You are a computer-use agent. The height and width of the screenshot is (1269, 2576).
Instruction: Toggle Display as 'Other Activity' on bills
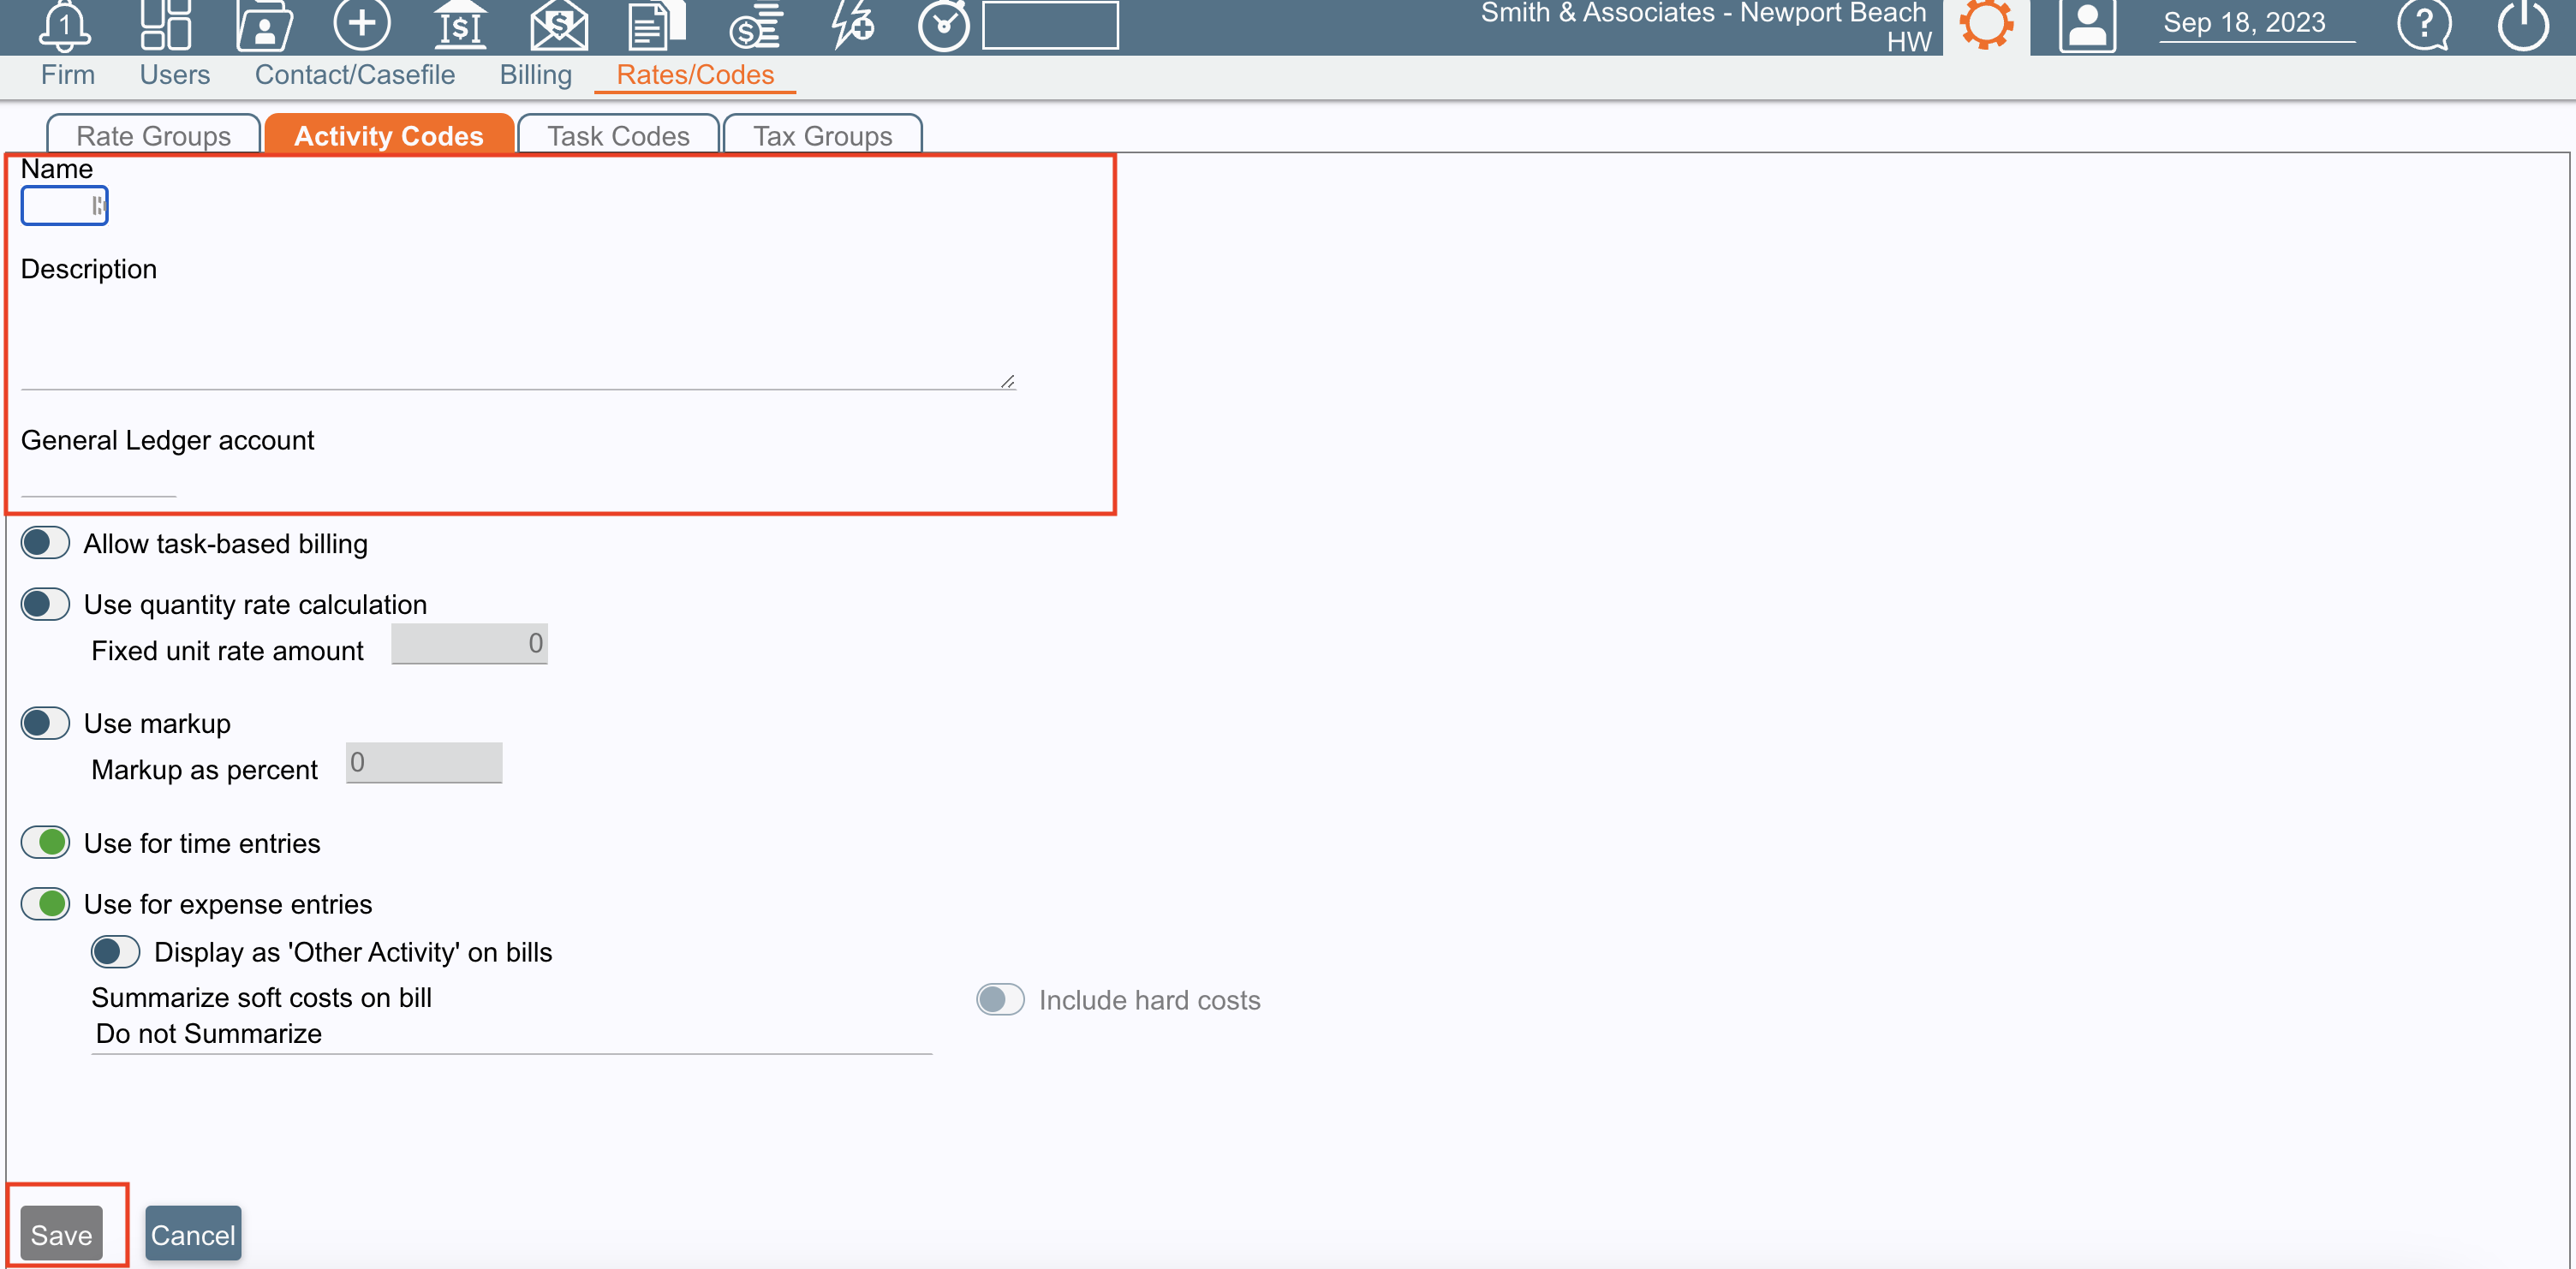pyautogui.click(x=115, y=952)
